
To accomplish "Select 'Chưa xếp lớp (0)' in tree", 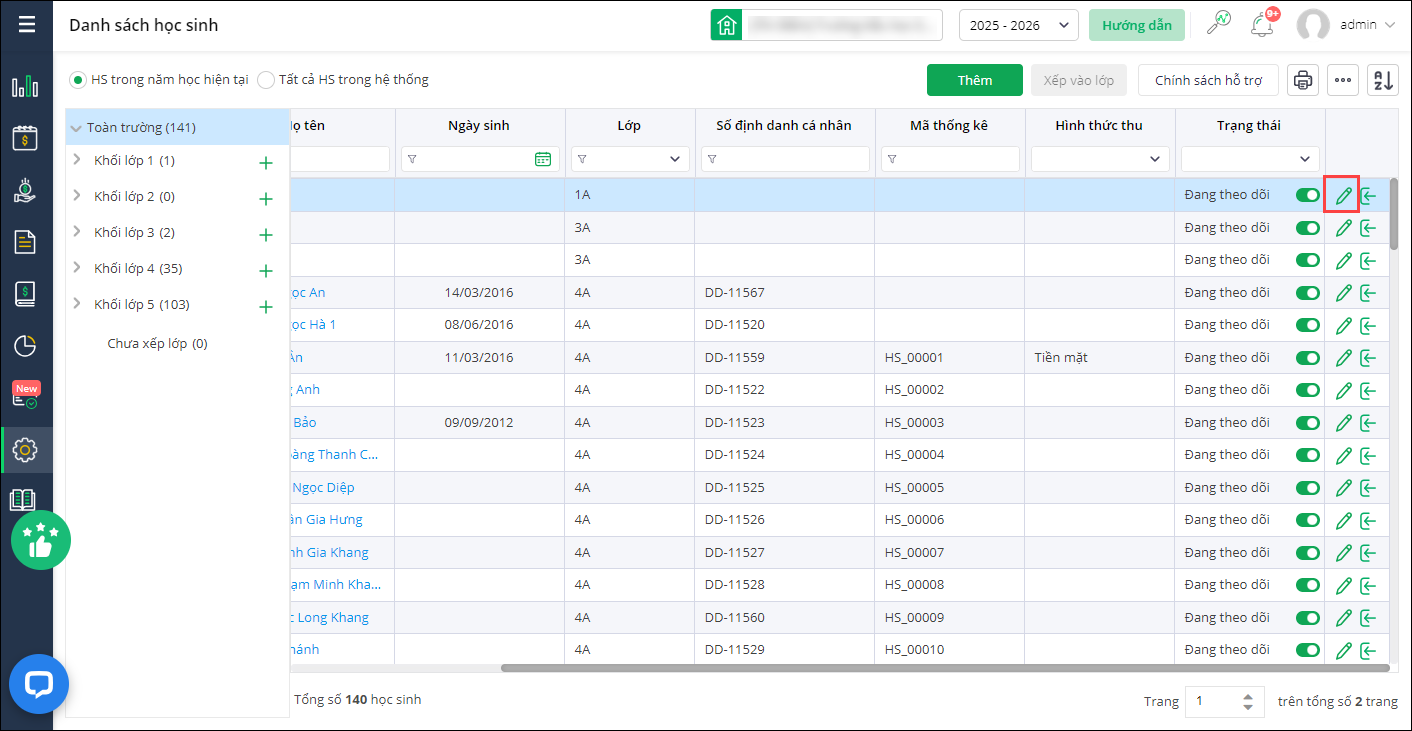I will click(157, 343).
